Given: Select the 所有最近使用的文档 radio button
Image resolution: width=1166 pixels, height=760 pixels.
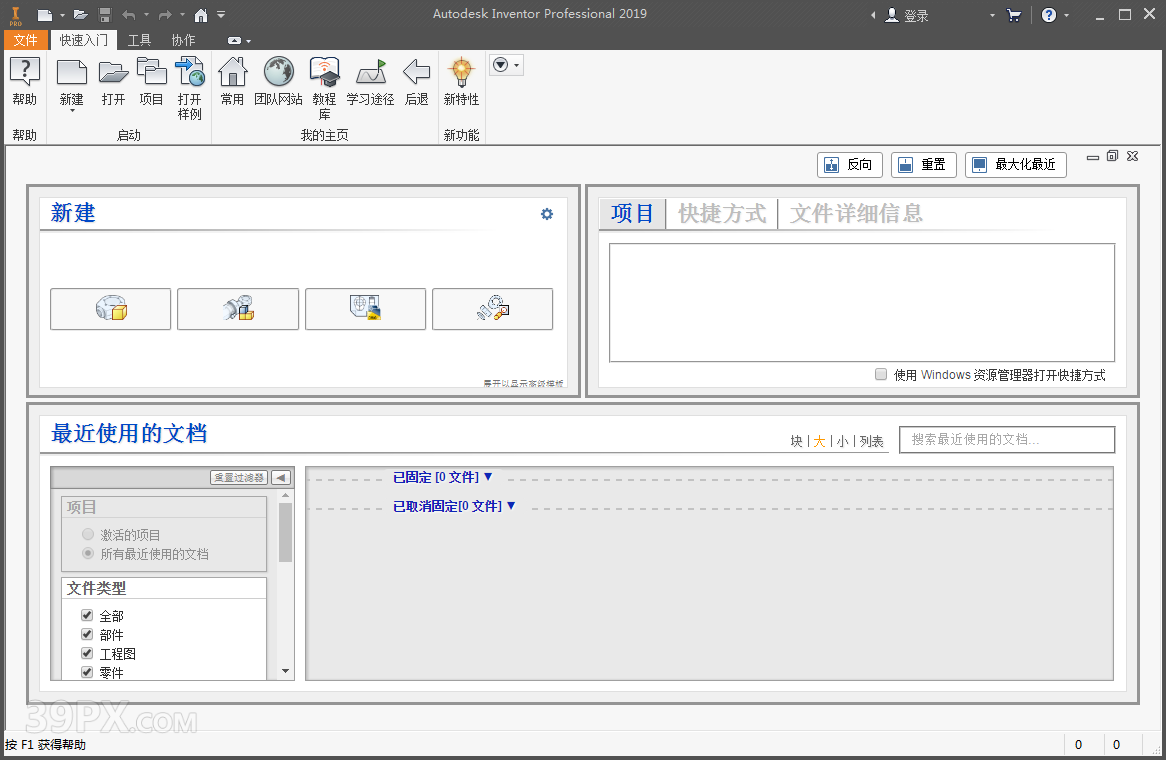Looking at the screenshot, I should coord(88,553).
